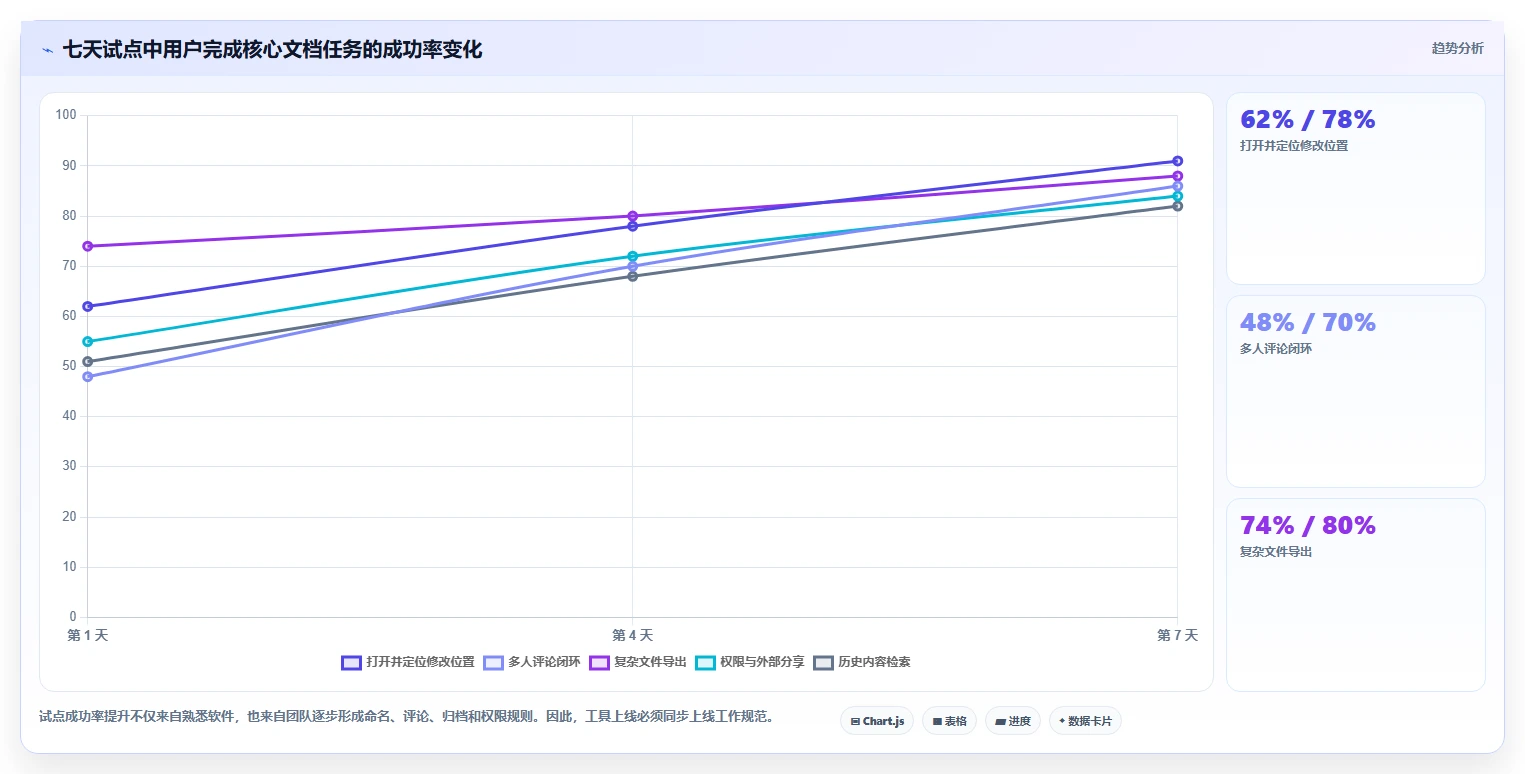Image resolution: width=1525 pixels, height=774 pixels.
Task: Click day 4 point of 历史内容检索 line at 68
Action: point(633,276)
